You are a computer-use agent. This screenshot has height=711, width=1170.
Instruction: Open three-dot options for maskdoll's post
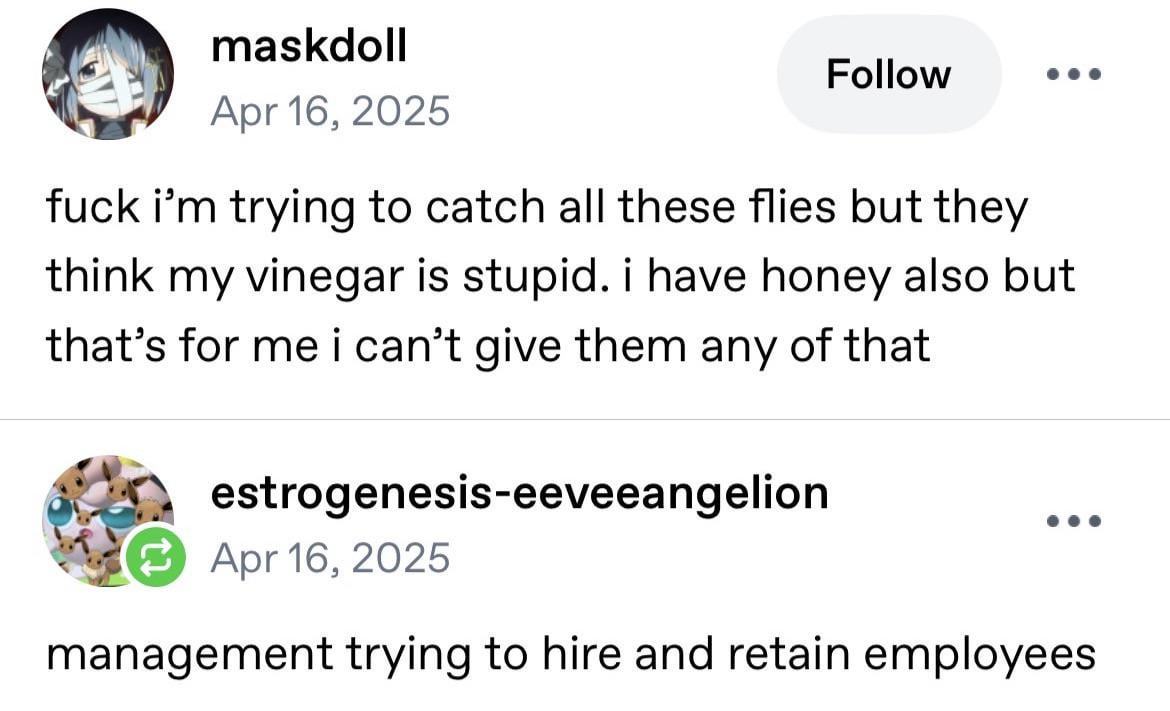point(1073,74)
